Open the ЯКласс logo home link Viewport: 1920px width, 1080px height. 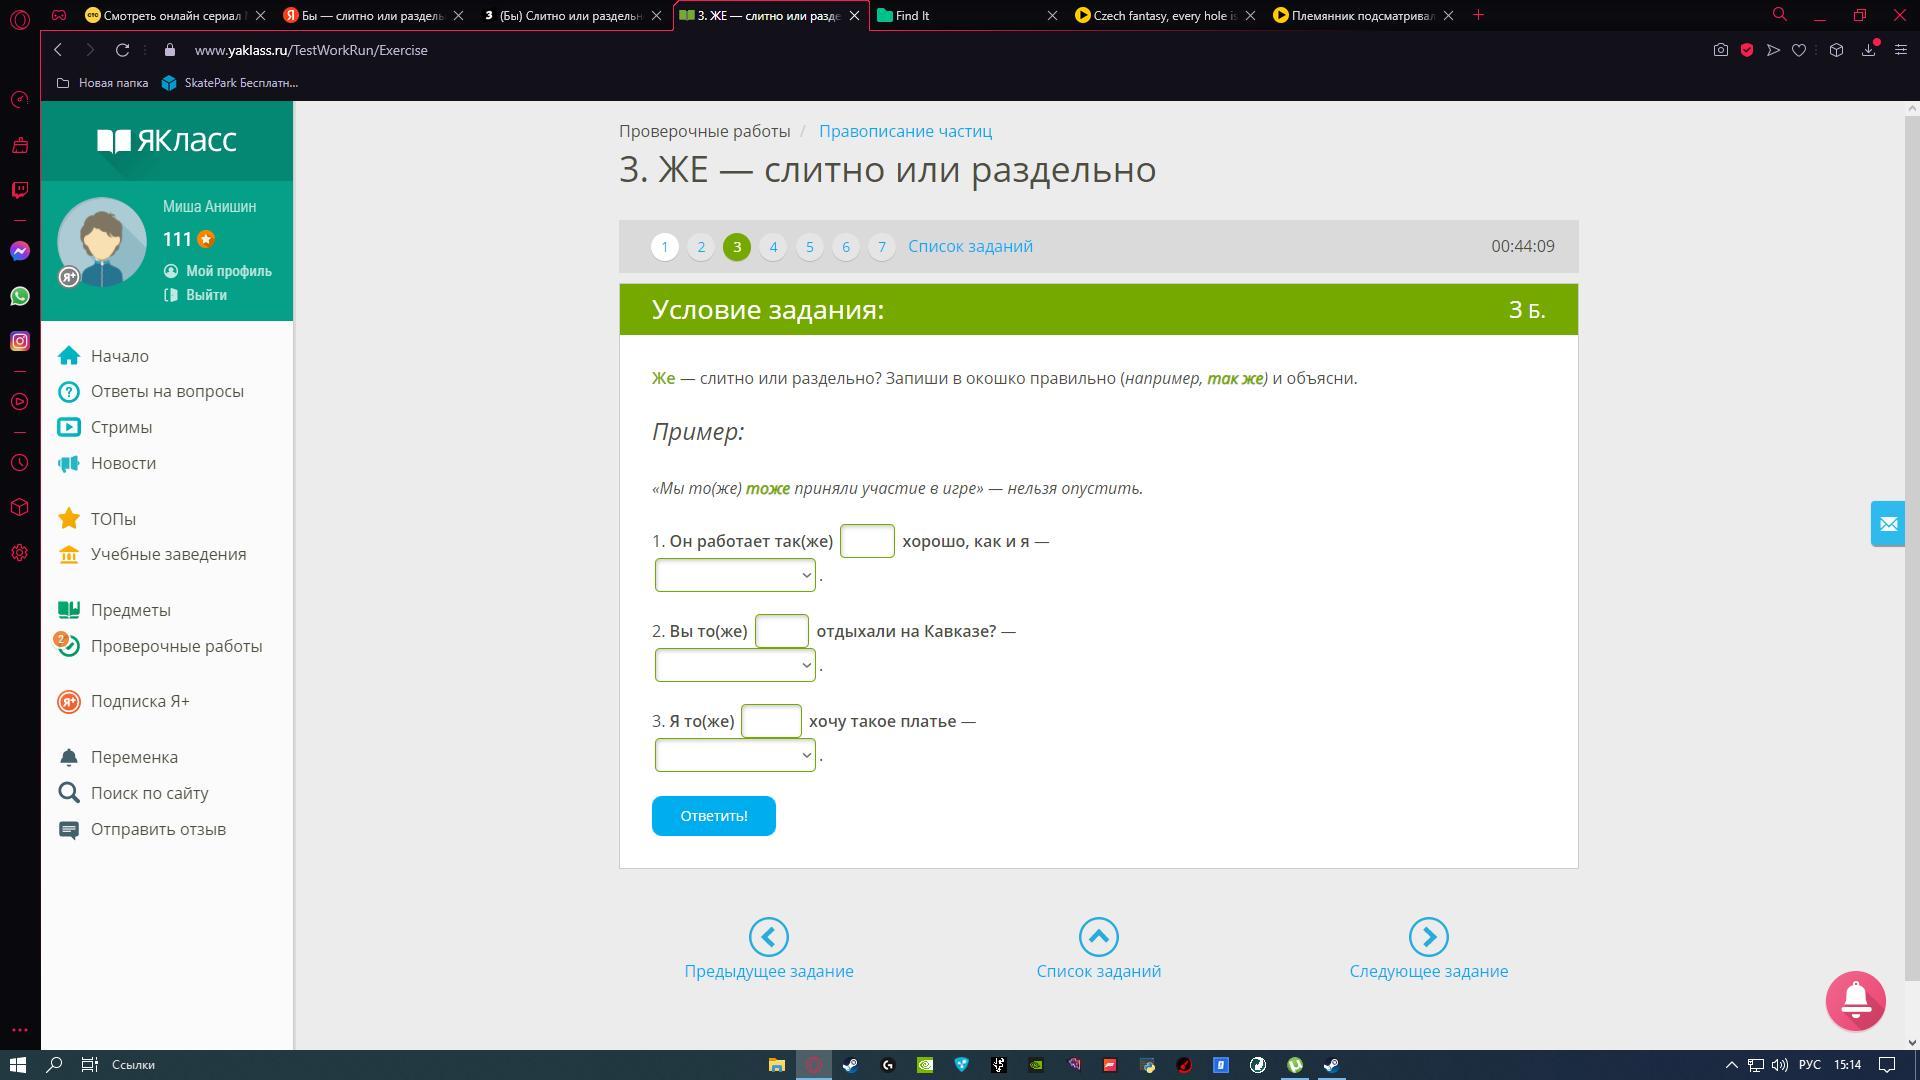point(167,141)
